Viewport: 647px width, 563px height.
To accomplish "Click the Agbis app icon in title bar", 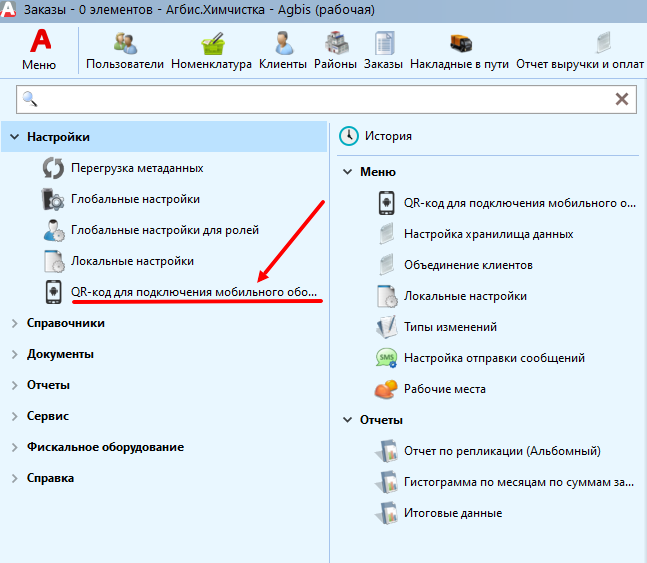I will click(7, 9).
